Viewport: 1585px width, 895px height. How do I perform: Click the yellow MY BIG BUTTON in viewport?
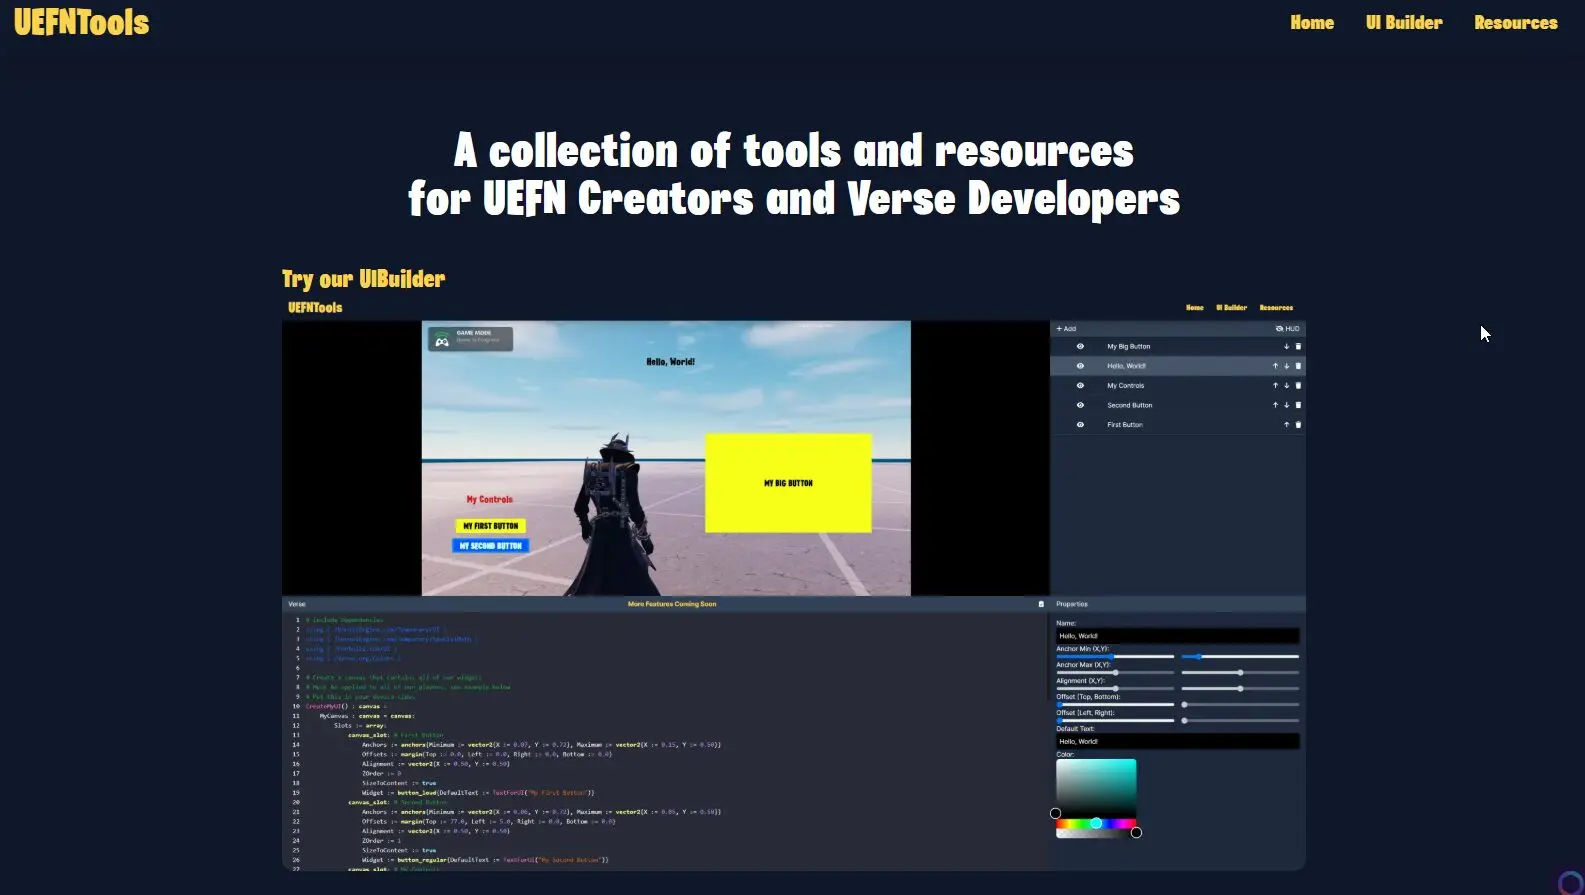[x=788, y=483]
